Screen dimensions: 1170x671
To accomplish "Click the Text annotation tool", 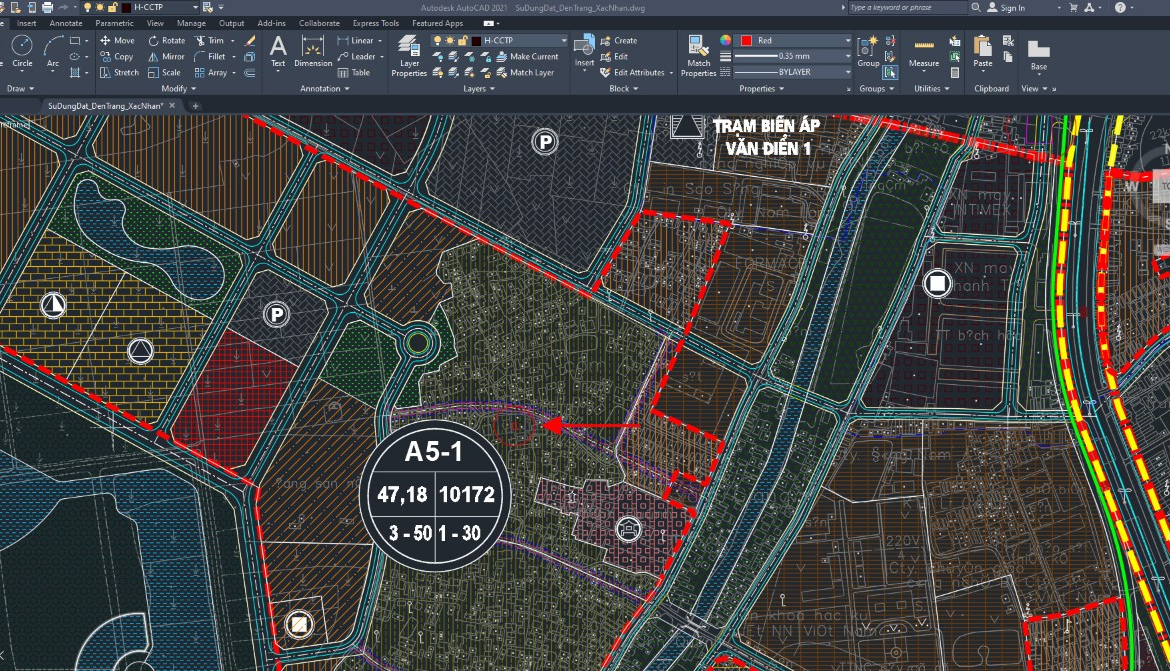I will click(278, 51).
